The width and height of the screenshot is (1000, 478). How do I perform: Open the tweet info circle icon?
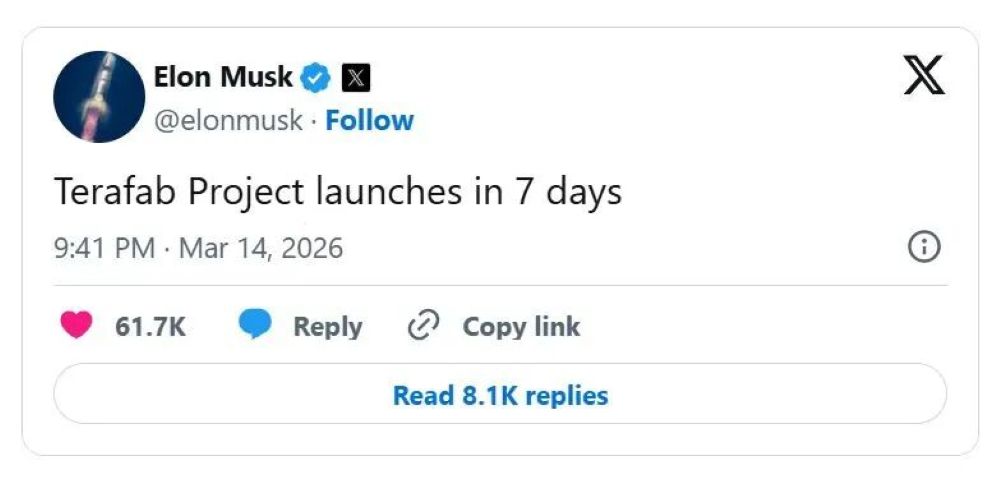[x=923, y=247]
